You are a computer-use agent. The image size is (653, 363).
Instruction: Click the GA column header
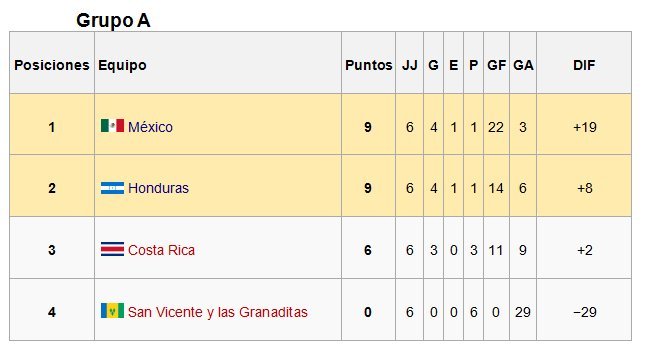(523, 65)
